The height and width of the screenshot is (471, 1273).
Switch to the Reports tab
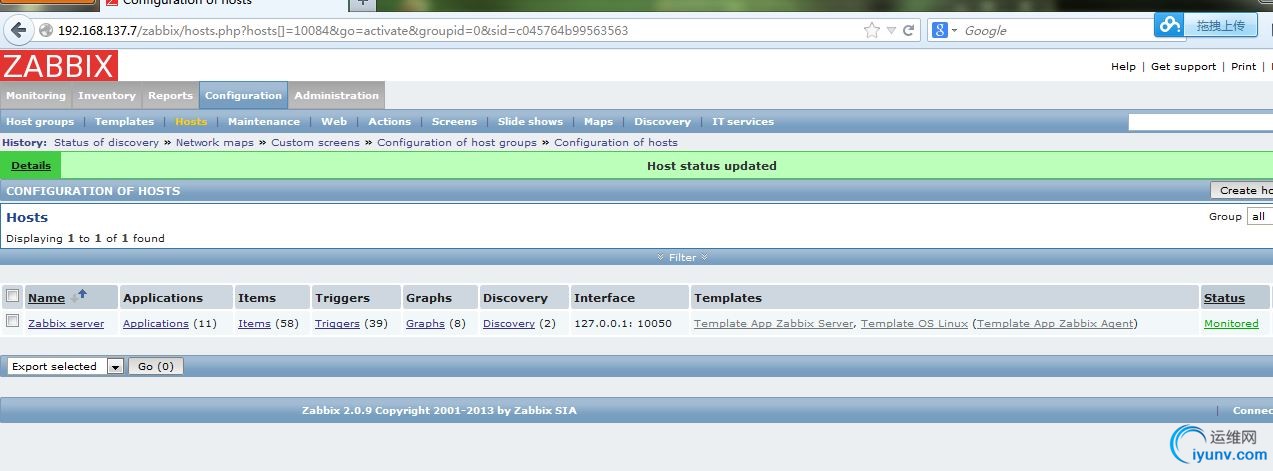[x=170, y=96]
